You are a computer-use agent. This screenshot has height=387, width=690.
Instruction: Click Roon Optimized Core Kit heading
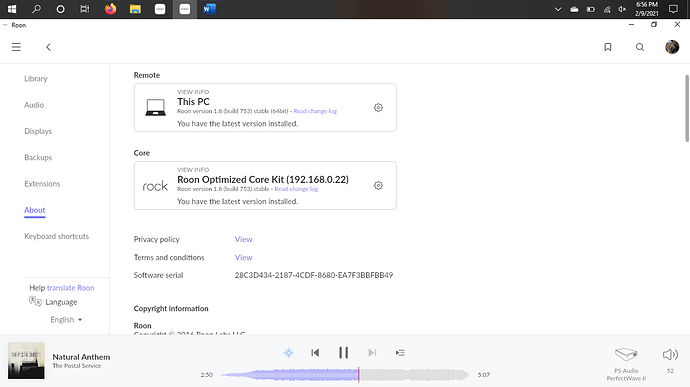coord(263,179)
